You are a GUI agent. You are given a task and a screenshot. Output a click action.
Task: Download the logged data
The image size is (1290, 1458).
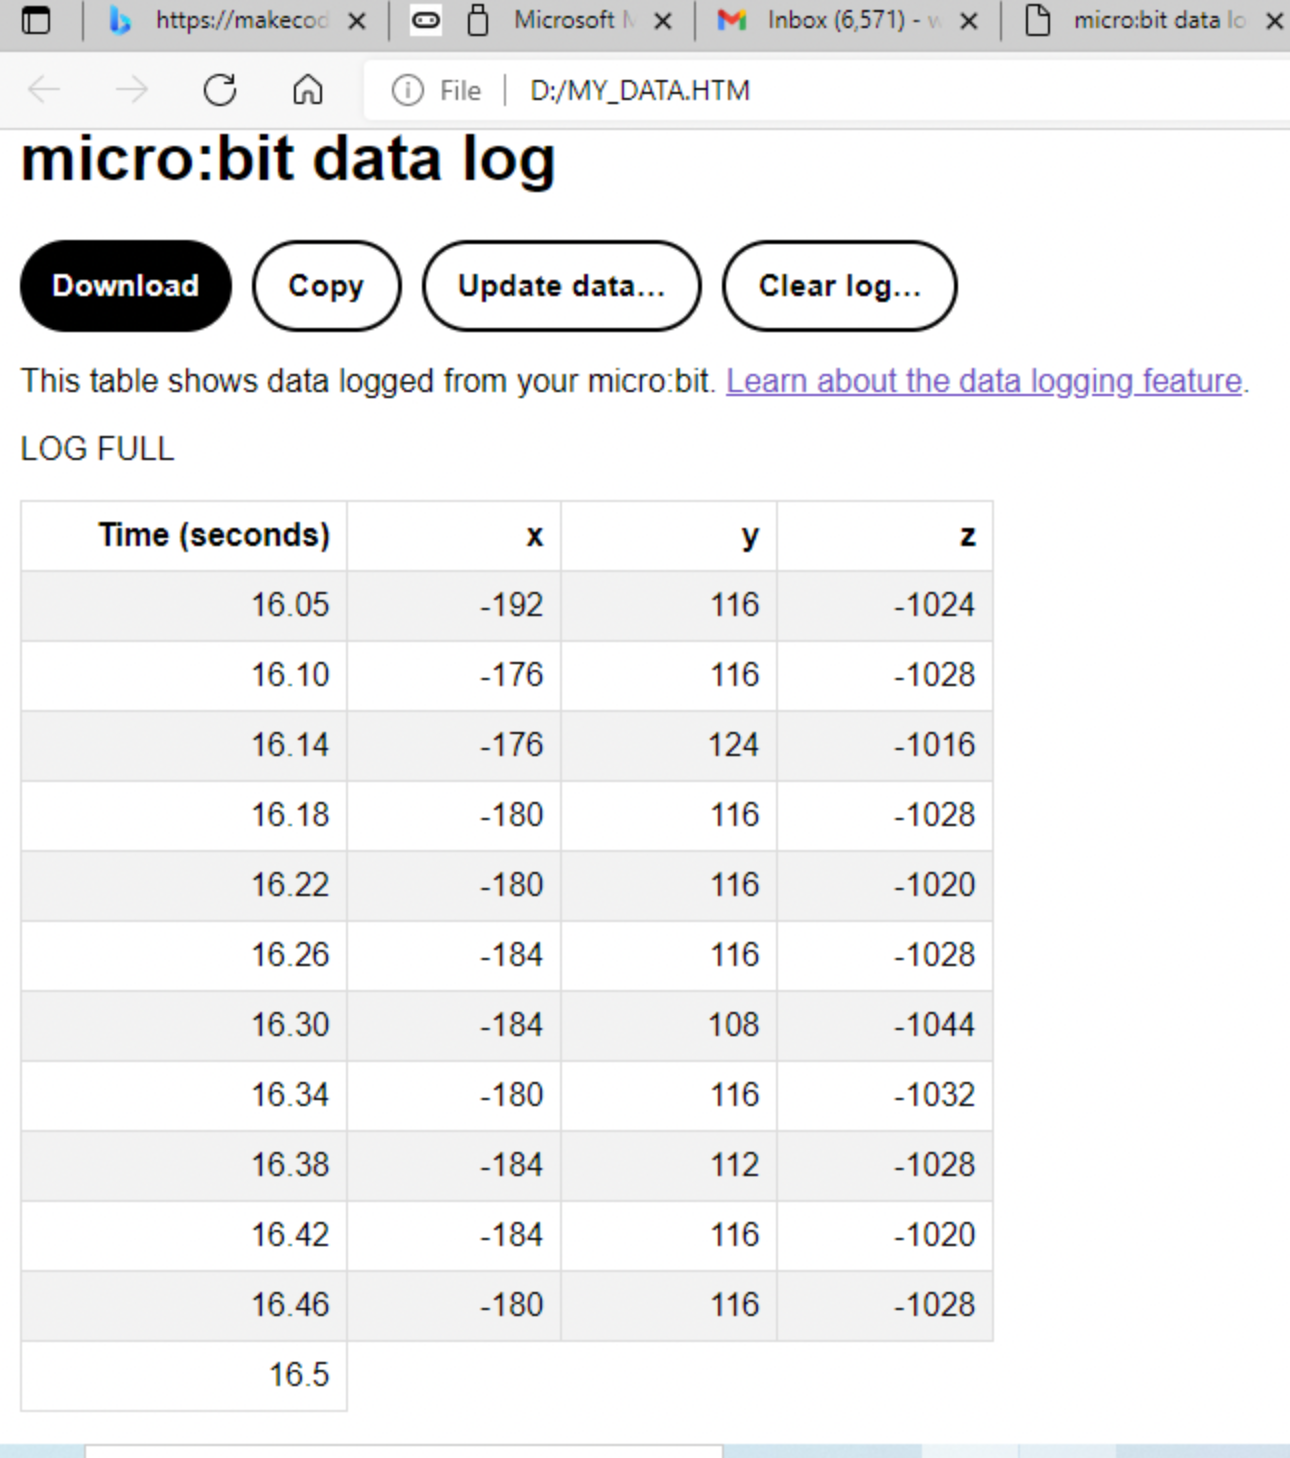pos(124,286)
